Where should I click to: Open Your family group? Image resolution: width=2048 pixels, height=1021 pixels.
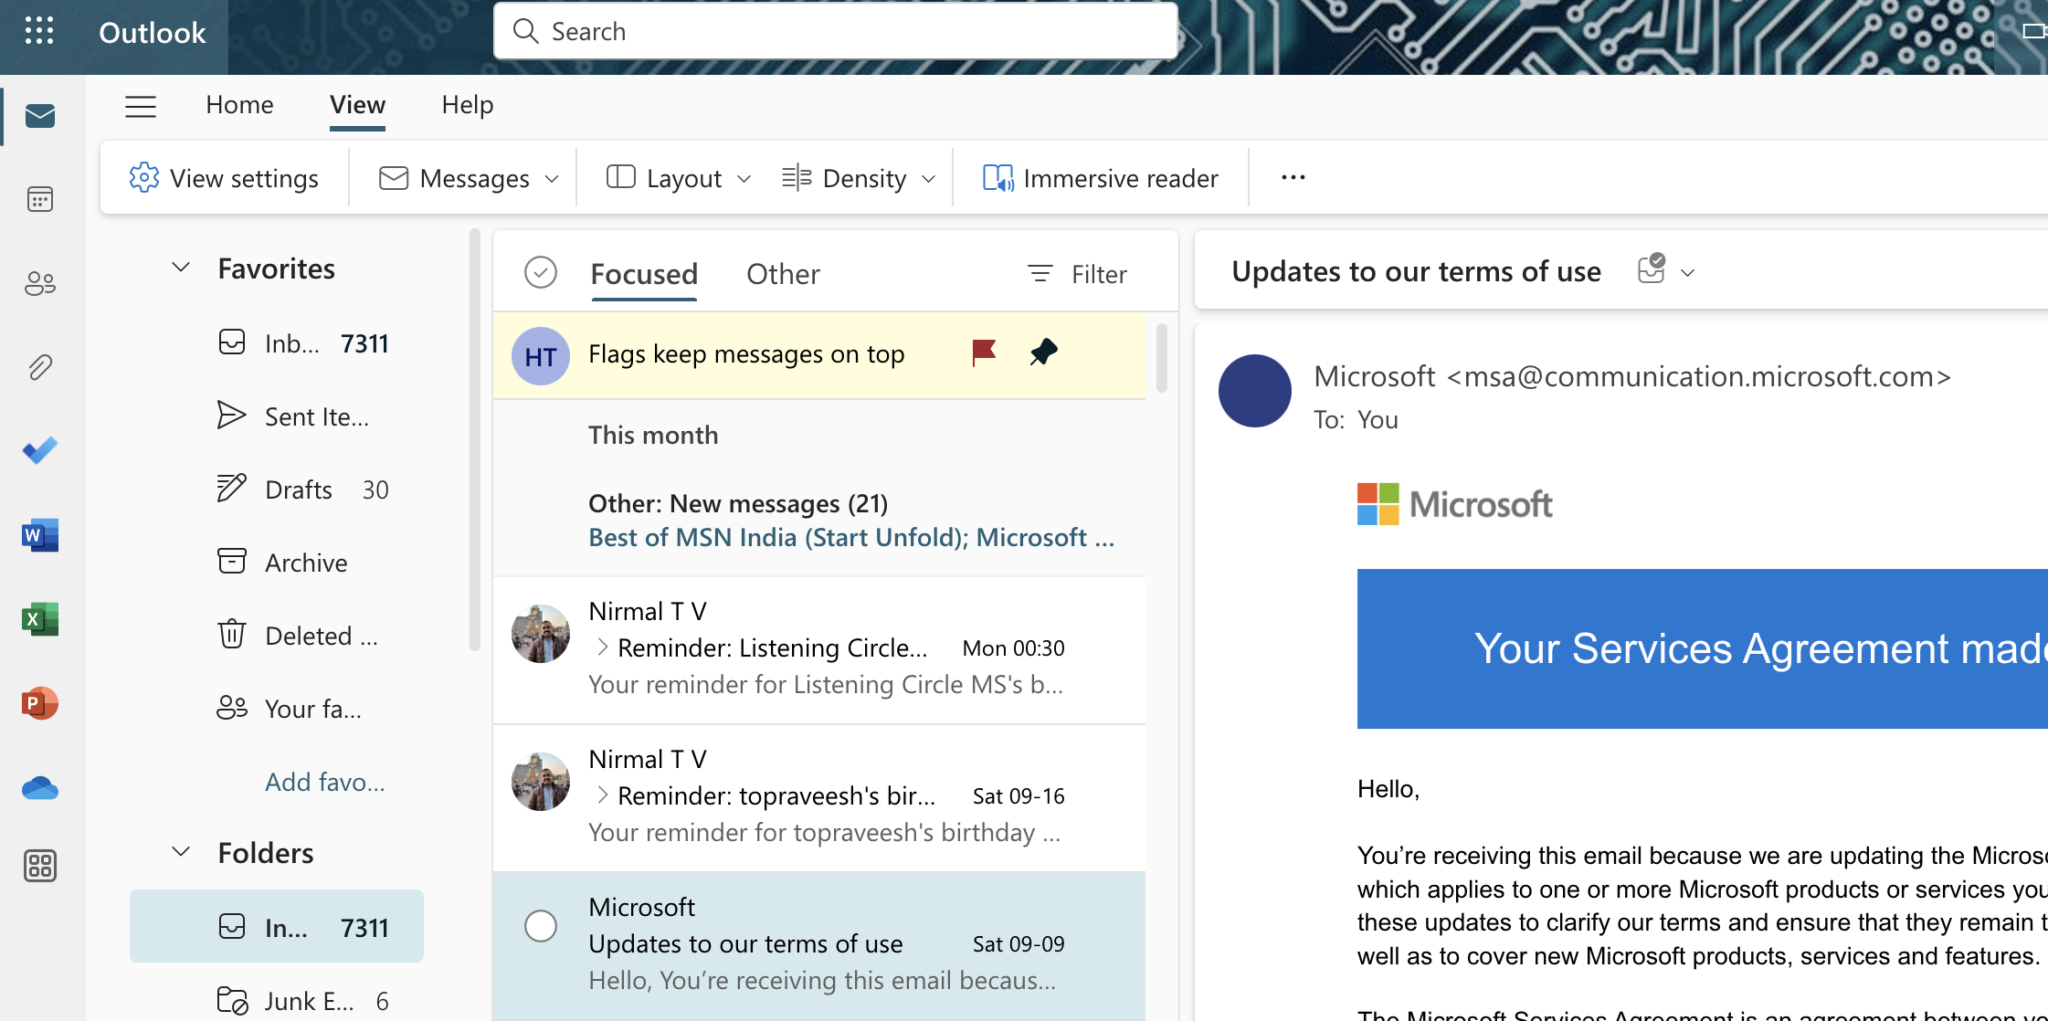(289, 708)
